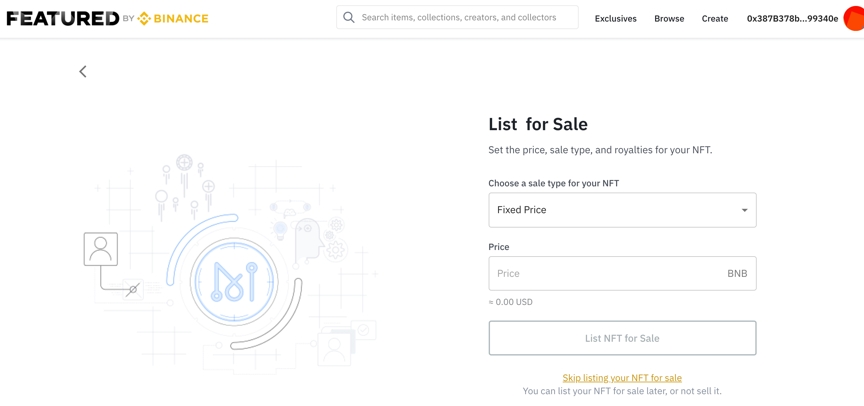Expand the sale type caret arrow

(744, 210)
